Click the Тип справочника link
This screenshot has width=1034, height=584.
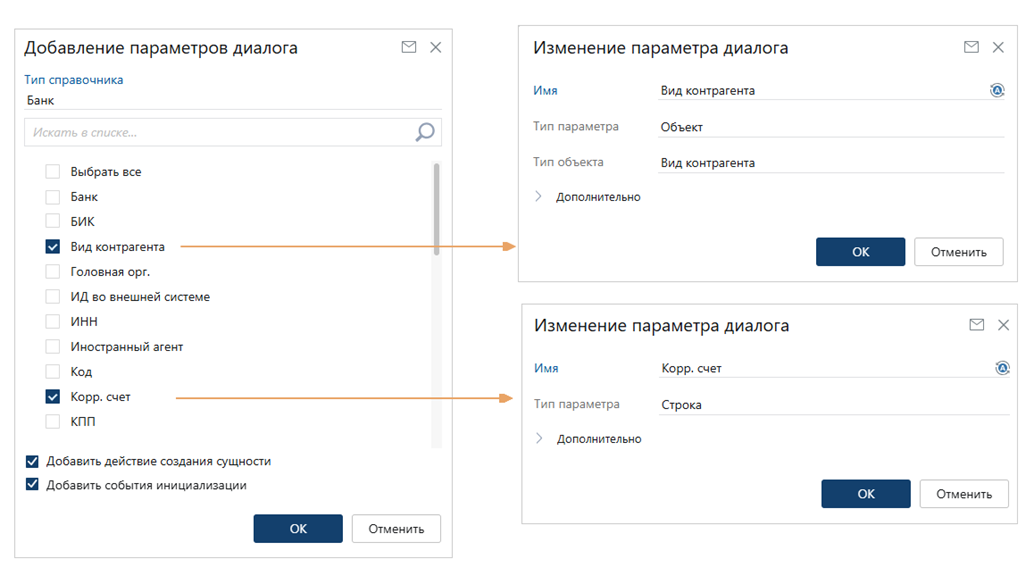(73, 80)
